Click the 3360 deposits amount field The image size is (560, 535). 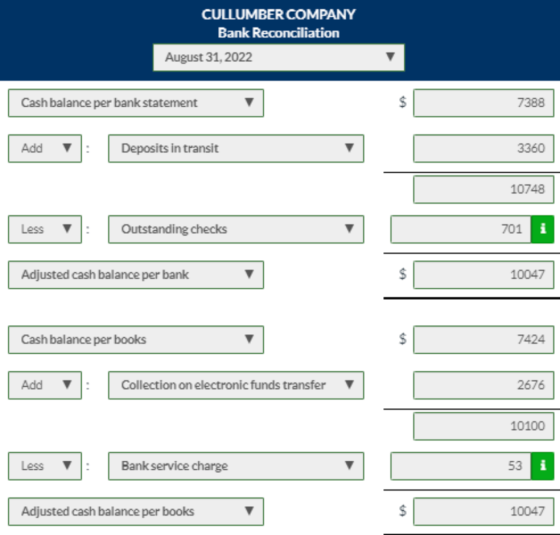pyautogui.click(x=484, y=149)
